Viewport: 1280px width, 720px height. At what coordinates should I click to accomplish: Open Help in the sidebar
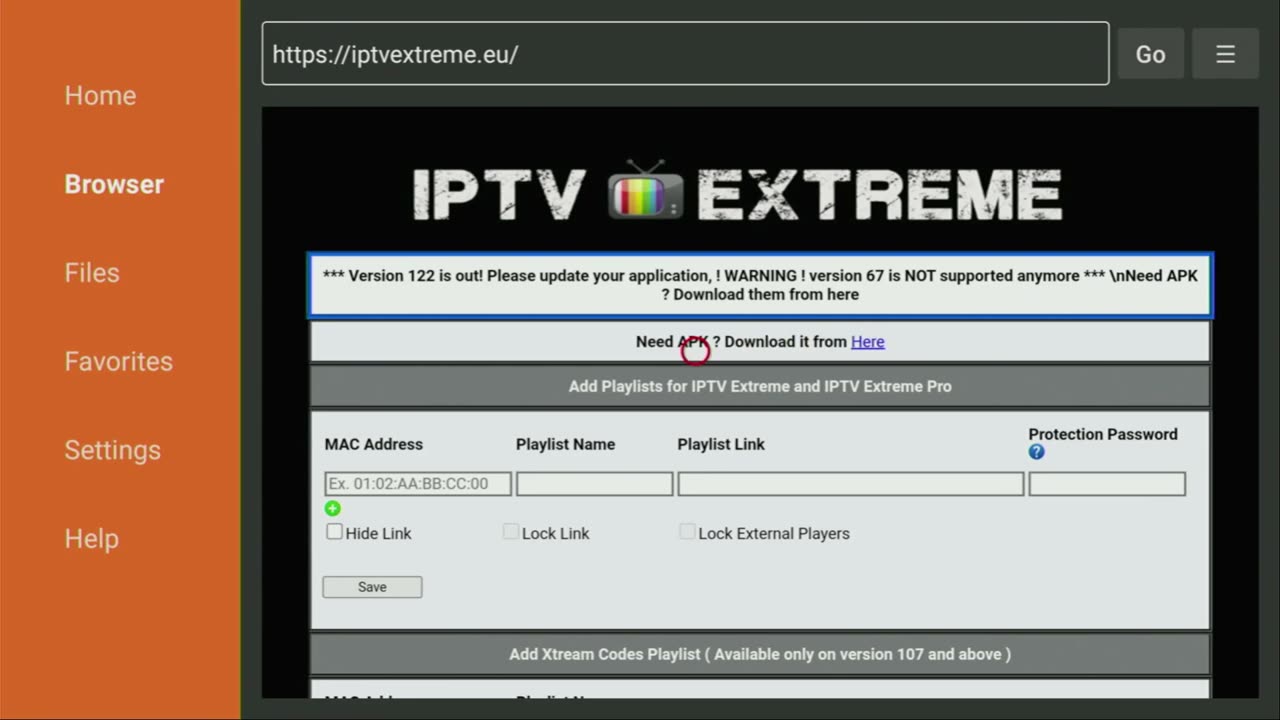[92, 539]
